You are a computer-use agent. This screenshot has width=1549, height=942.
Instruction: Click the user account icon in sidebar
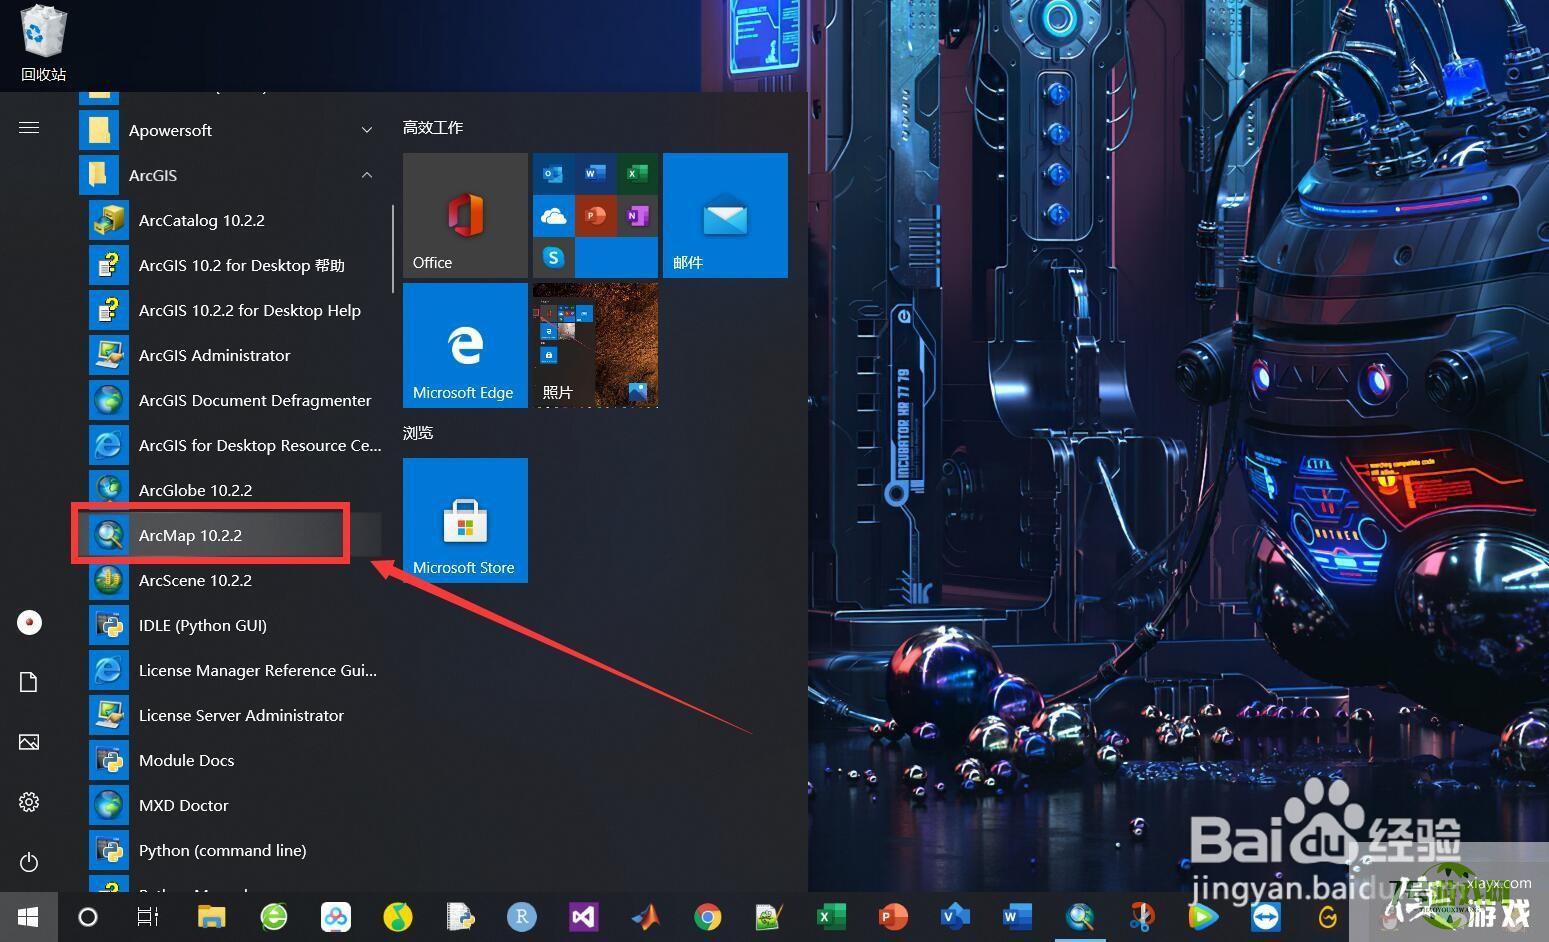tap(29, 622)
